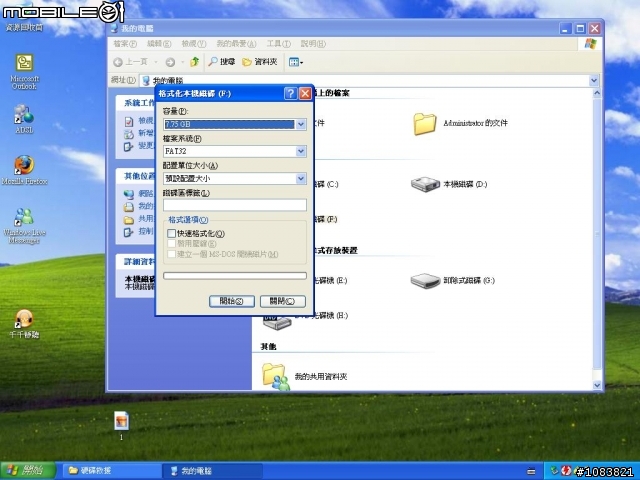Launch Mozilla Firefox from desktop
Image resolution: width=640 pixels, height=480 pixels.
pyautogui.click(x=24, y=170)
